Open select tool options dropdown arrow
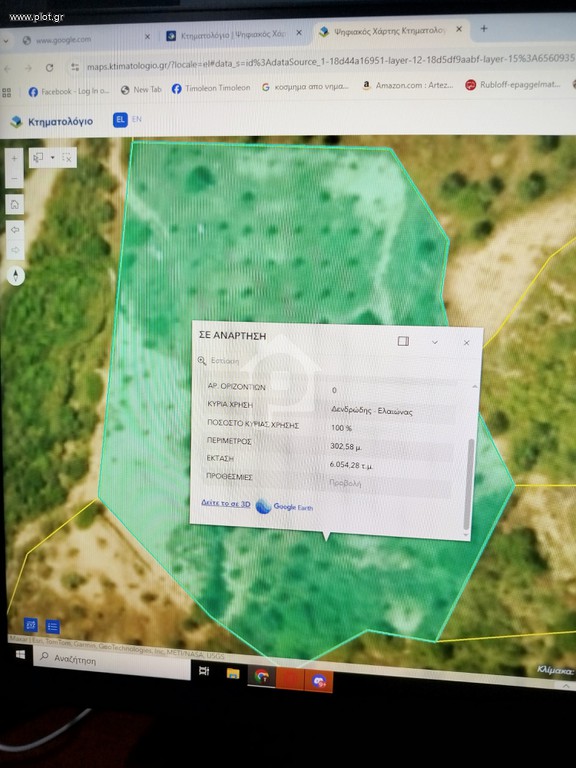Image resolution: width=576 pixels, height=768 pixels. (x=52, y=158)
